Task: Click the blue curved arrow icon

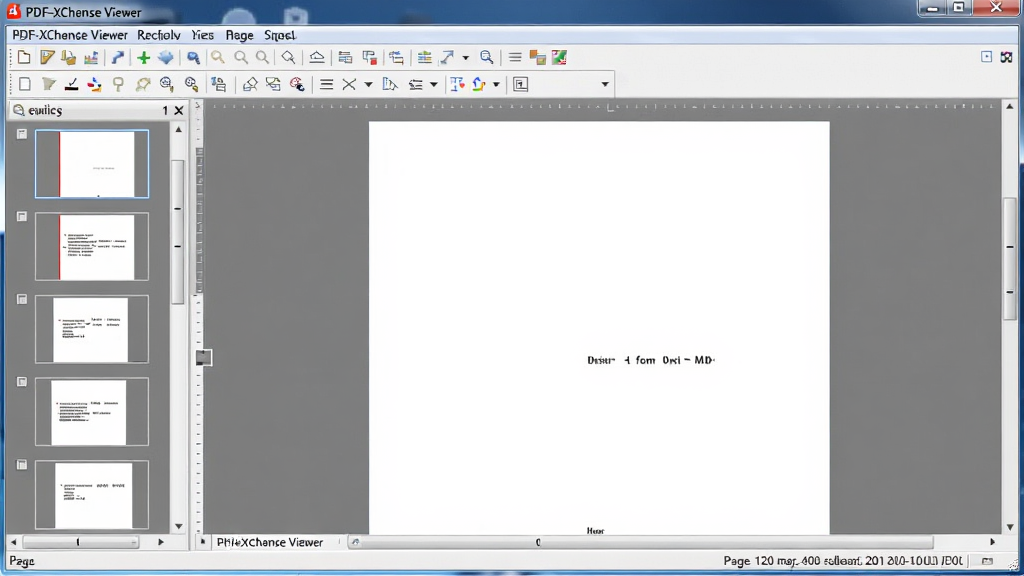Action: (118, 57)
